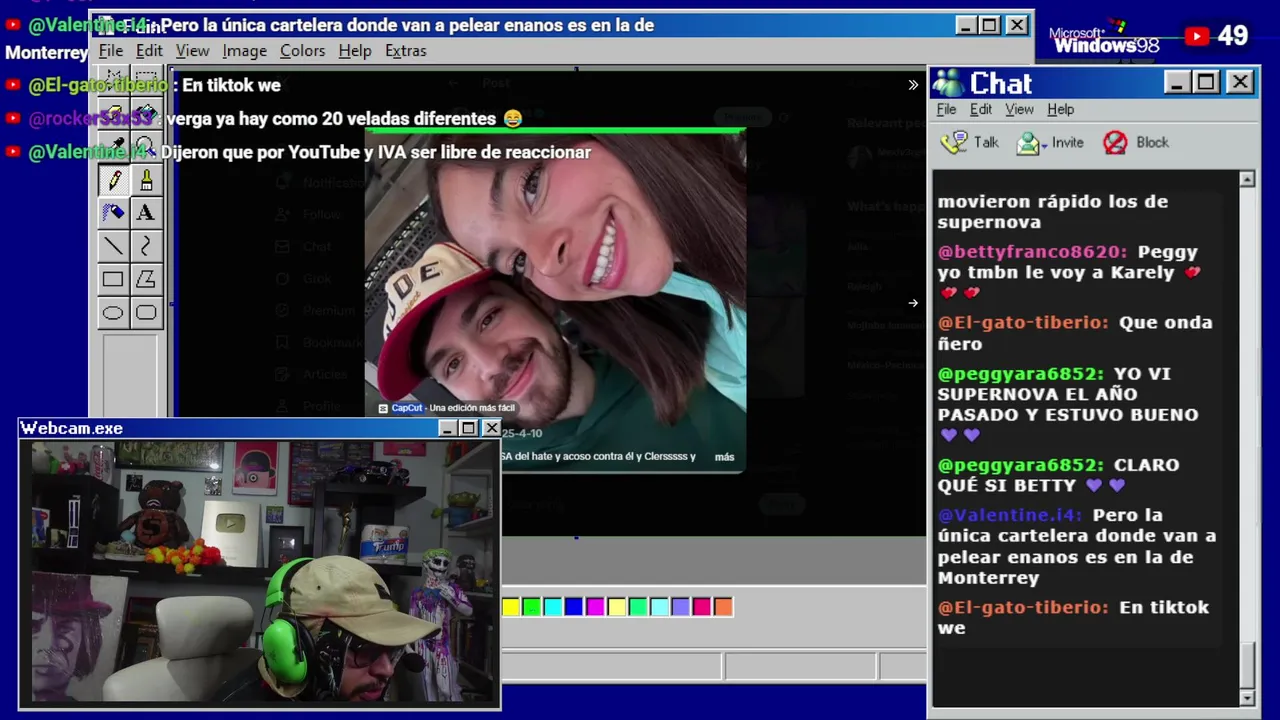Close the Paint window
The image size is (1280, 720).
coord(1016,25)
